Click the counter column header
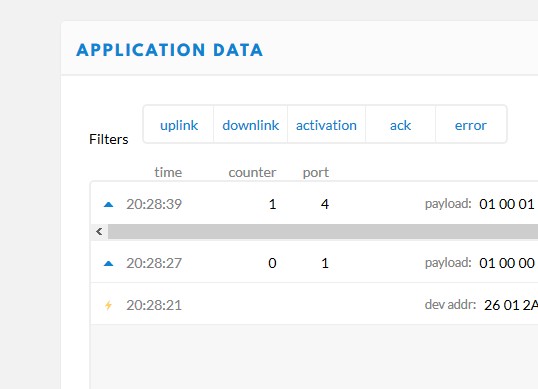Viewport: 538px width, 389px height. coord(252,172)
